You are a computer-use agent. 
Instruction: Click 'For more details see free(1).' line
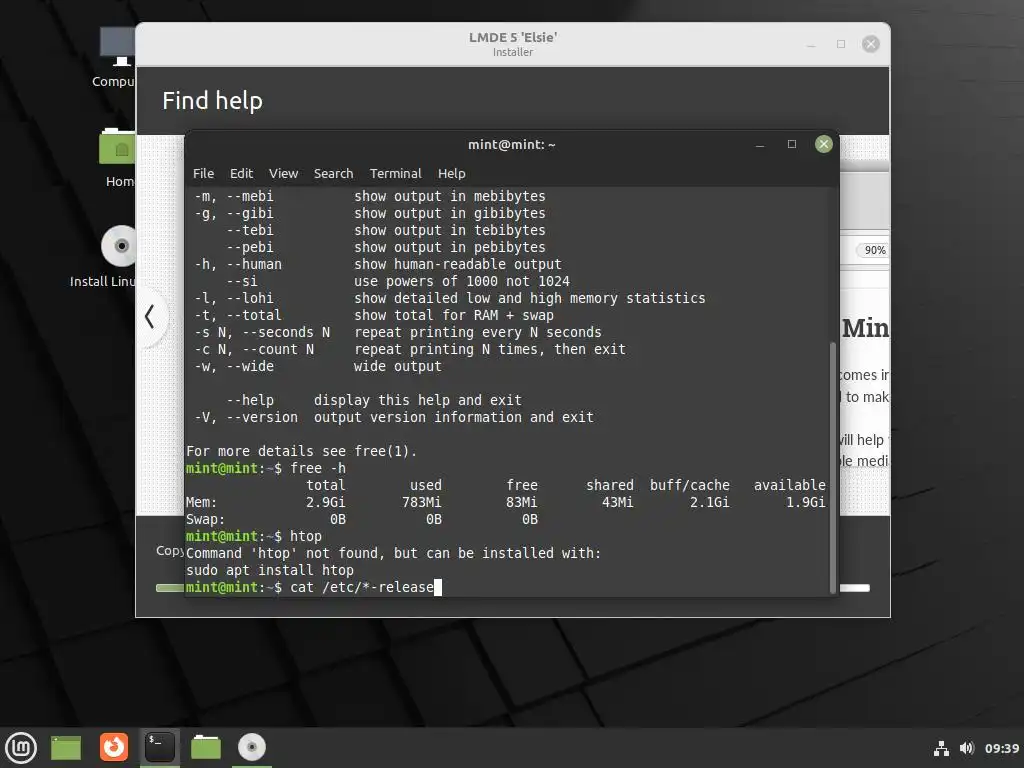[x=301, y=451]
